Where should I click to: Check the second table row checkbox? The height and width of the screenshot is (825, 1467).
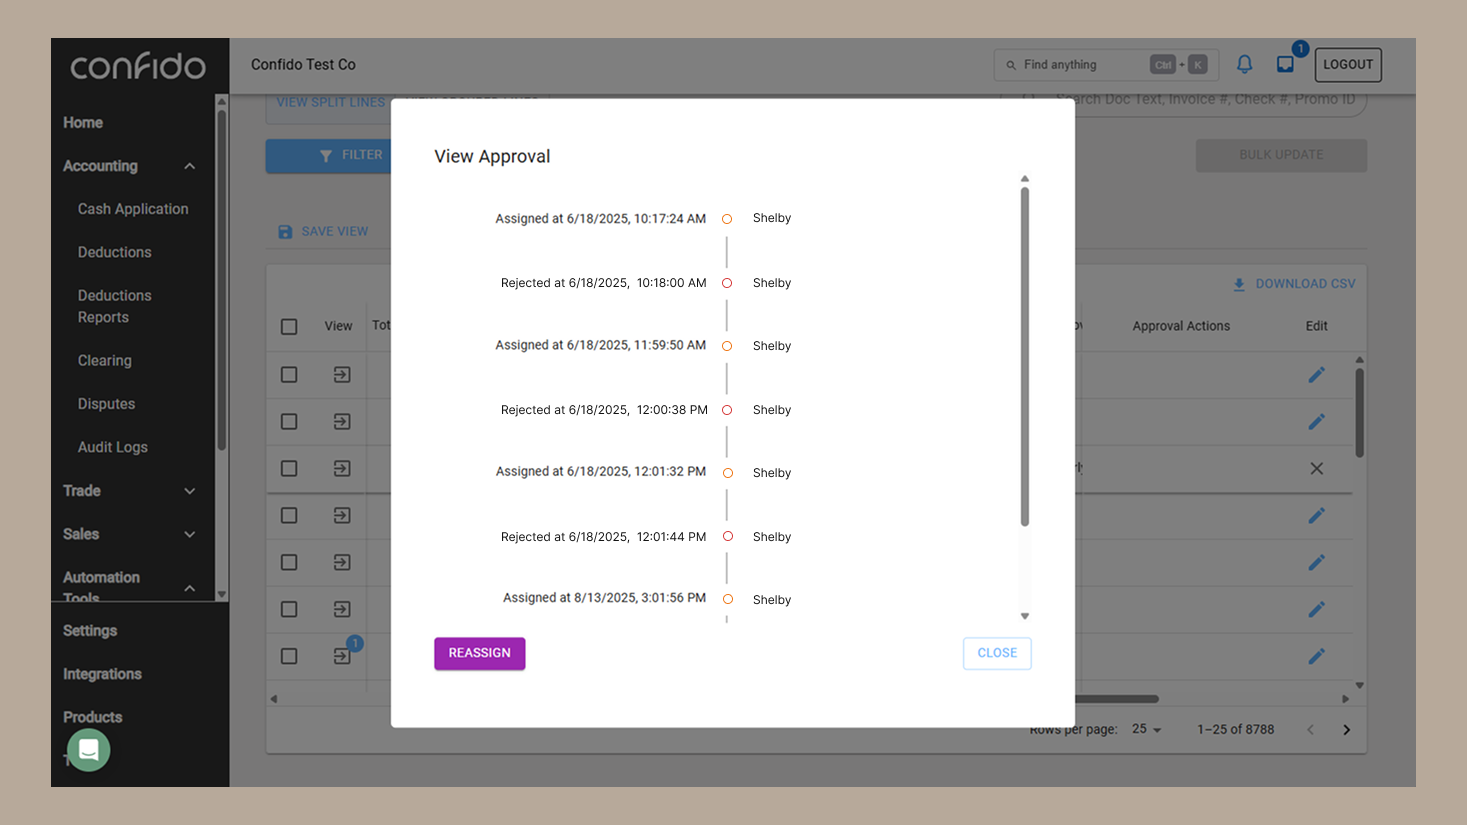(x=289, y=421)
